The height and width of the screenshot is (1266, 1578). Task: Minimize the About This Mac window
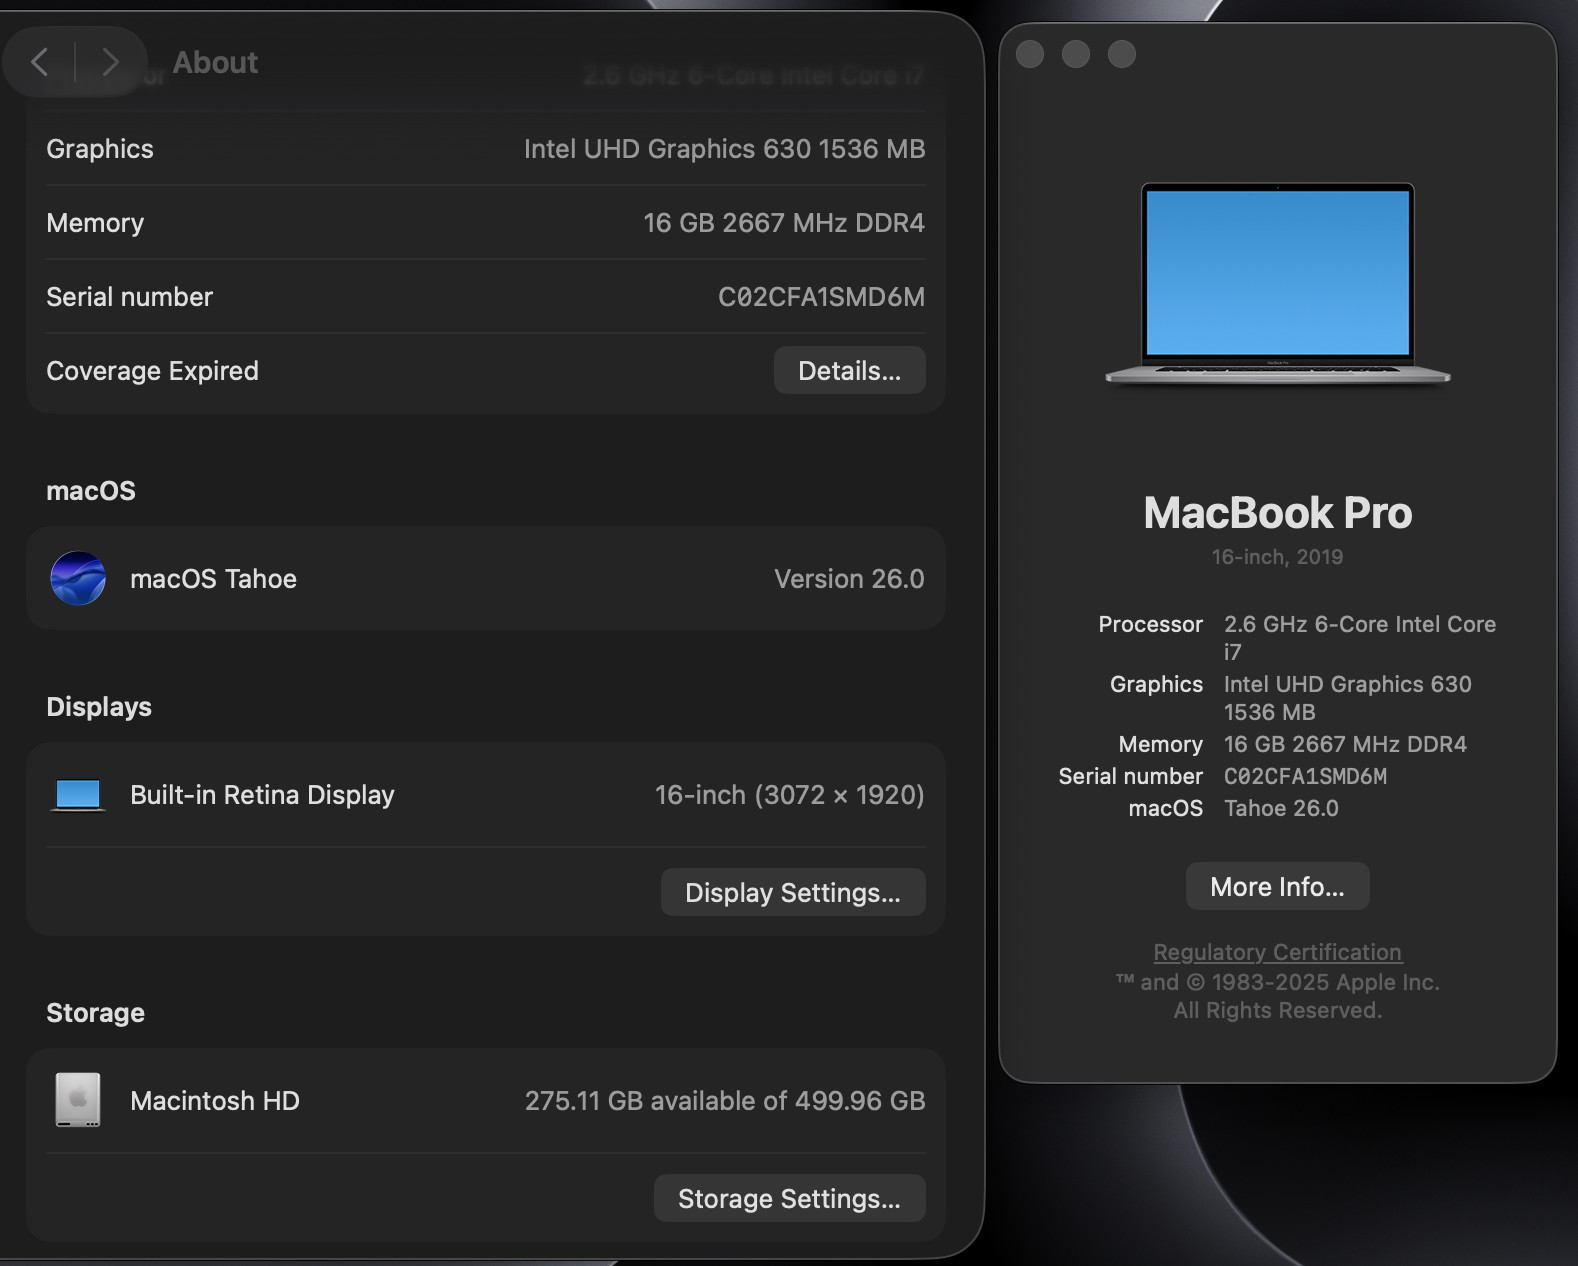1076,54
